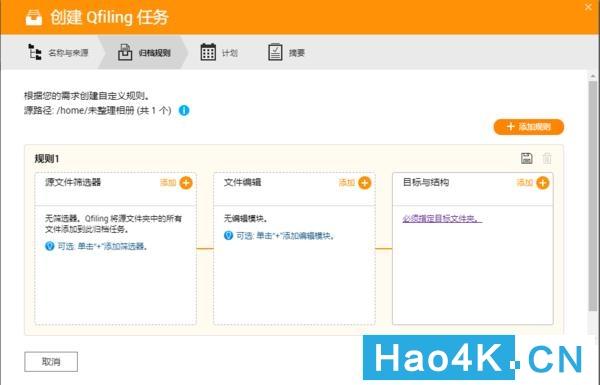Click the folder tree icon for 名称与来源

click(x=35, y=52)
